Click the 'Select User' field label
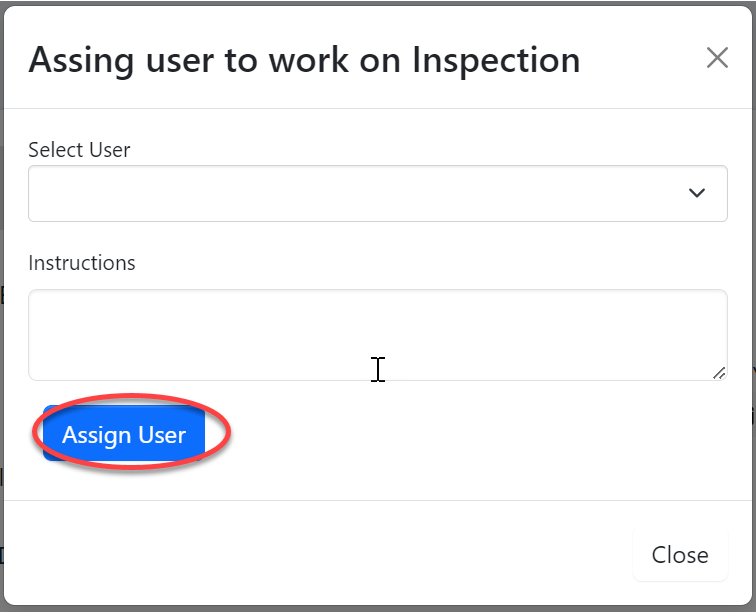 point(79,150)
